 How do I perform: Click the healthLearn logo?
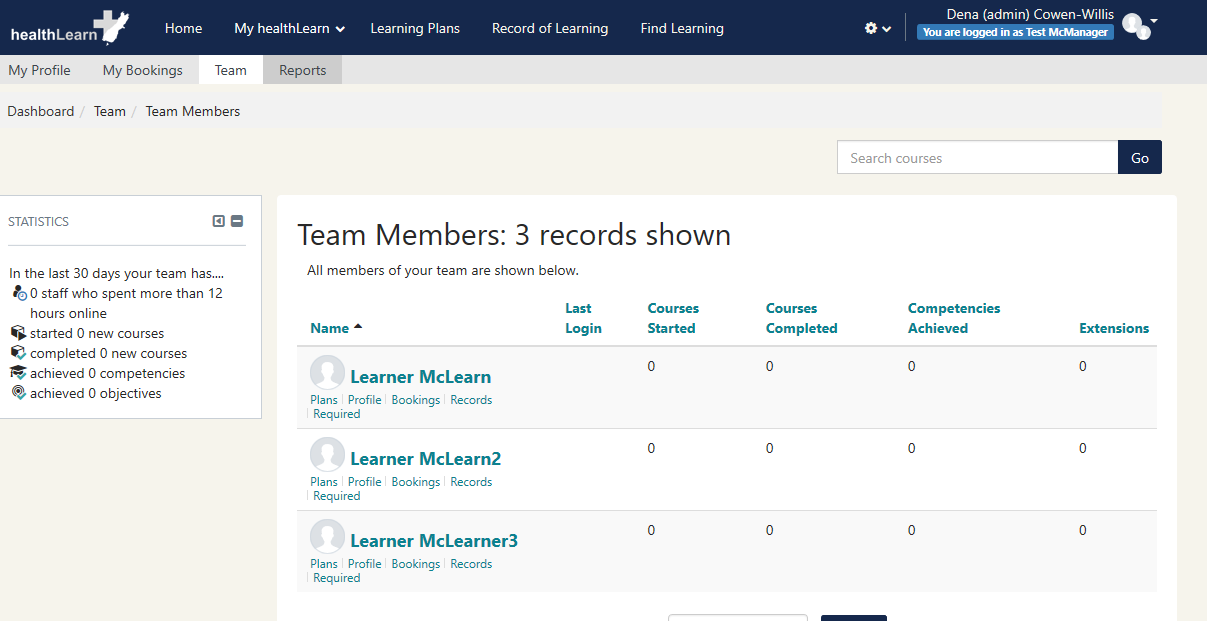pyautogui.click(x=69, y=28)
